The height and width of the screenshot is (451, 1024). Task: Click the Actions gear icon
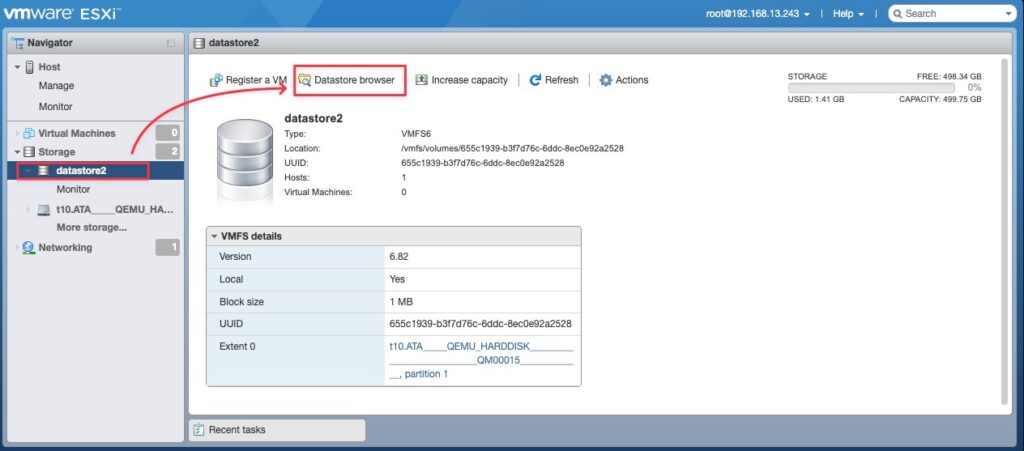point(606,80)
